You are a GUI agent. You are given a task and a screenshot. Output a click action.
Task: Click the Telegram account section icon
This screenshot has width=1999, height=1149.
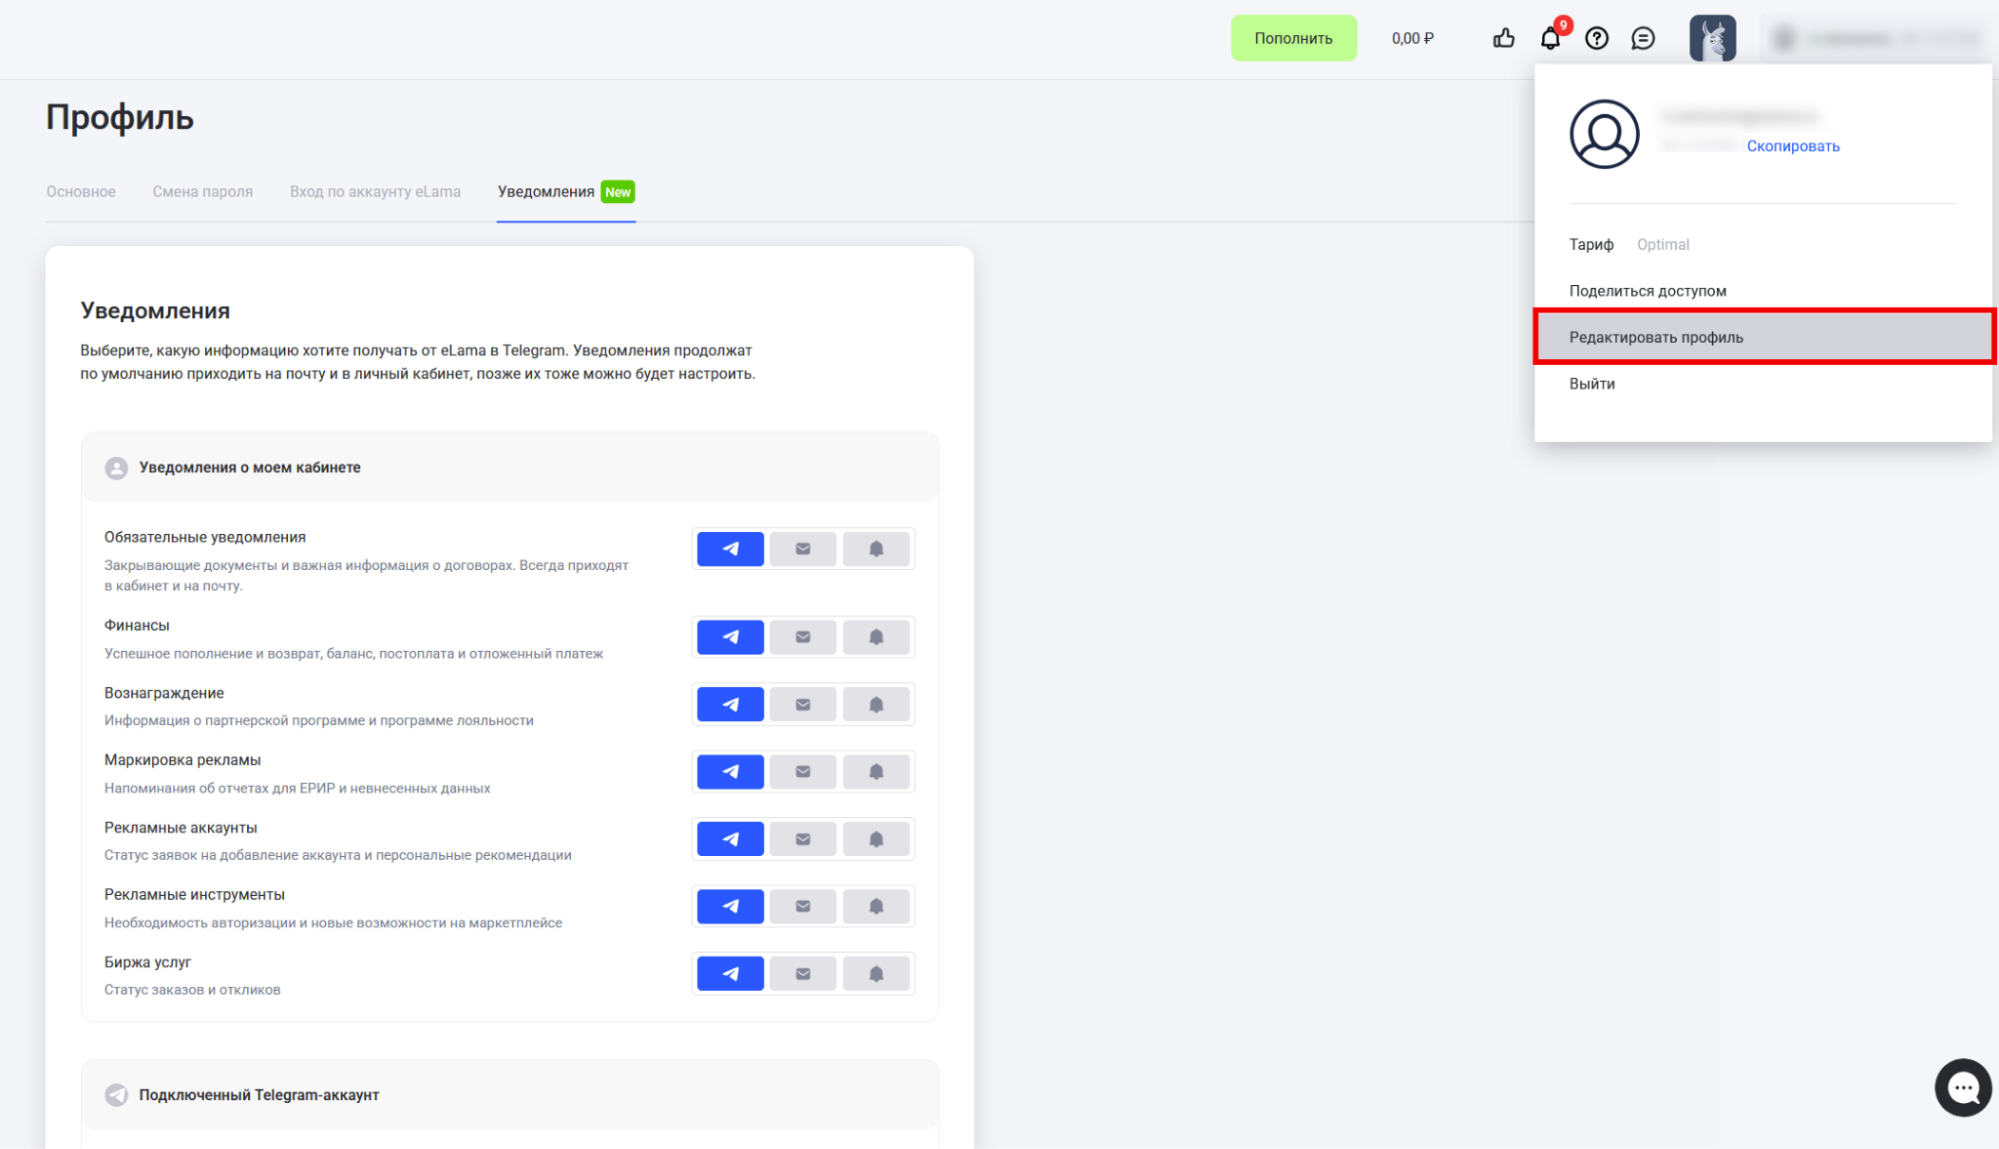(116, 1095)
